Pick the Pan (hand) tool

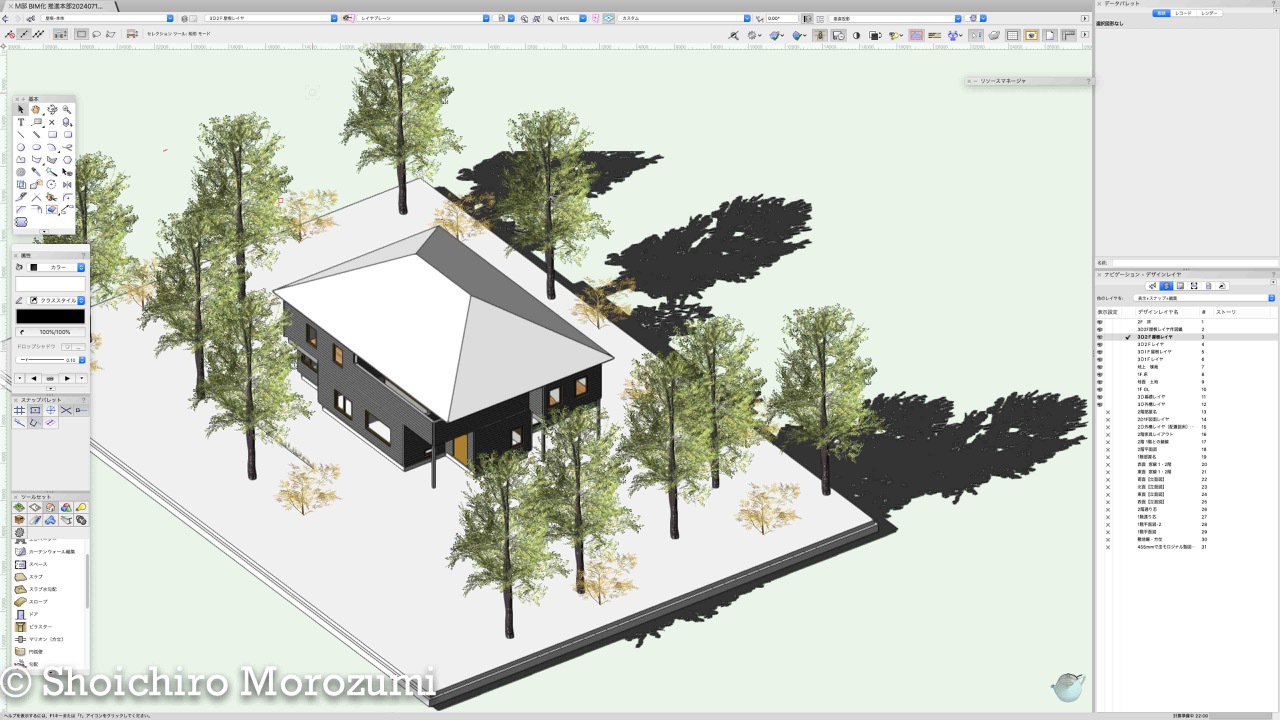(x=36, y=110)
